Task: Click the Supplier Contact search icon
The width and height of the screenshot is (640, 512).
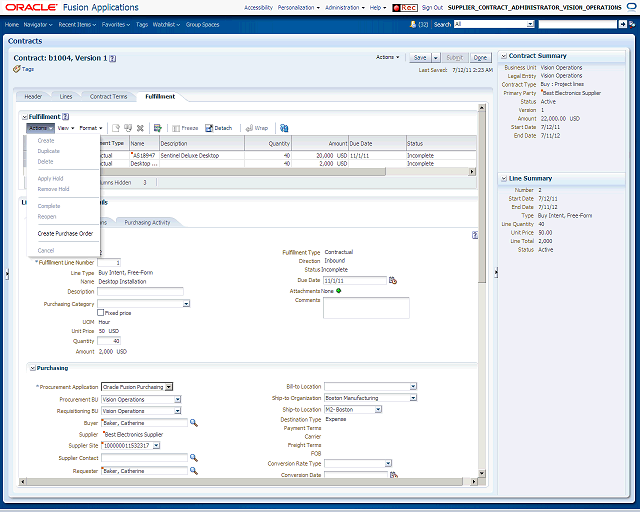Action: click(194, 458)
